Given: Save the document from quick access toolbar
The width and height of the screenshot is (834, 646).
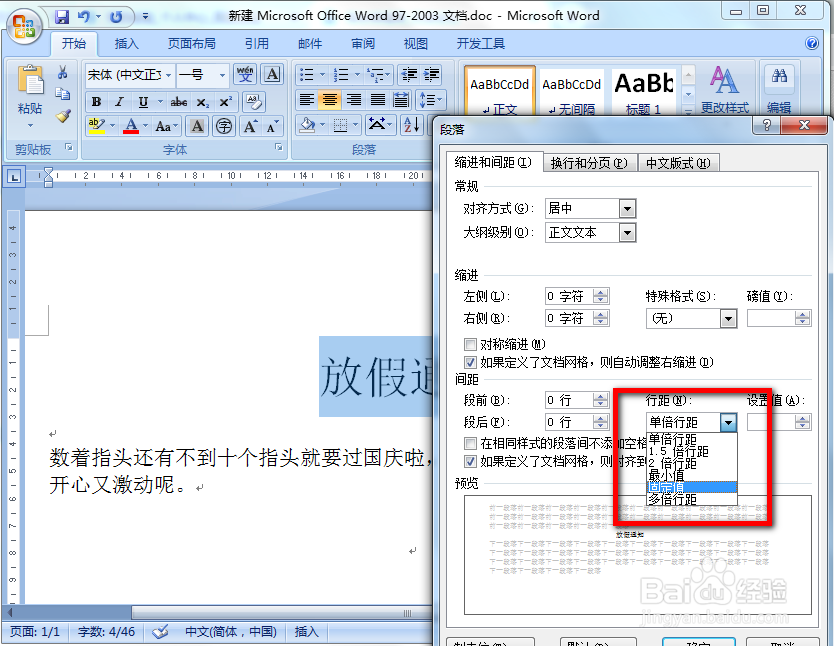Looking at the screenshot, I should 62,17.
